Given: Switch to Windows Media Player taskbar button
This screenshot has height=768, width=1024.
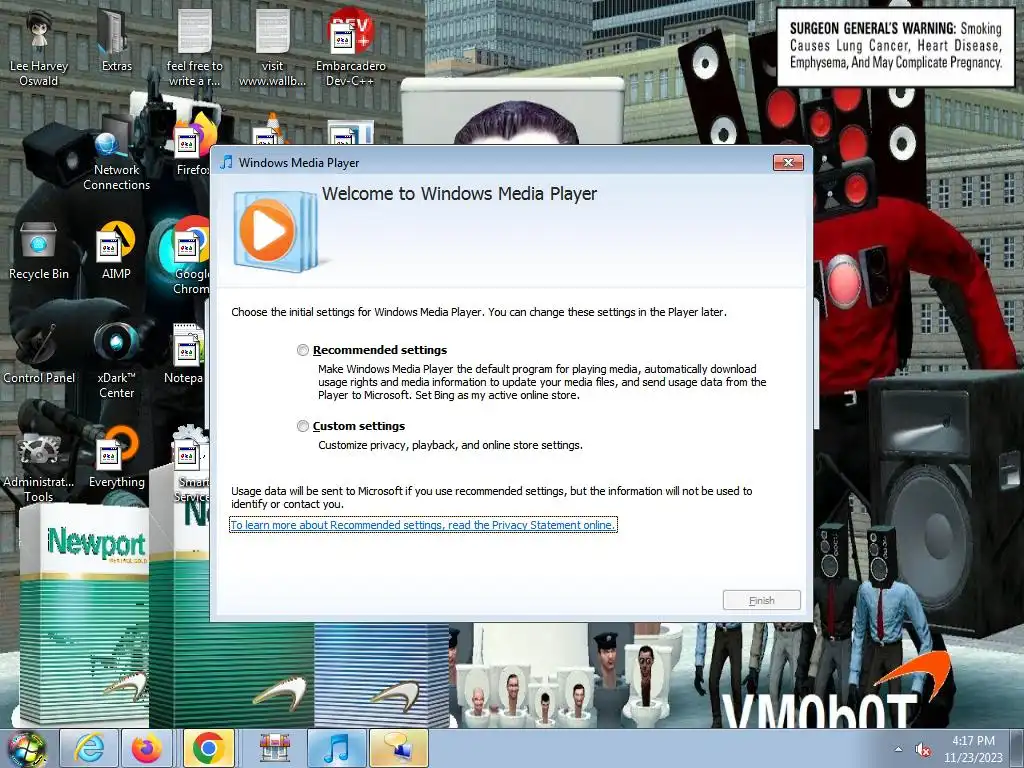Looking at the screenshot, I should coord(336,748).
